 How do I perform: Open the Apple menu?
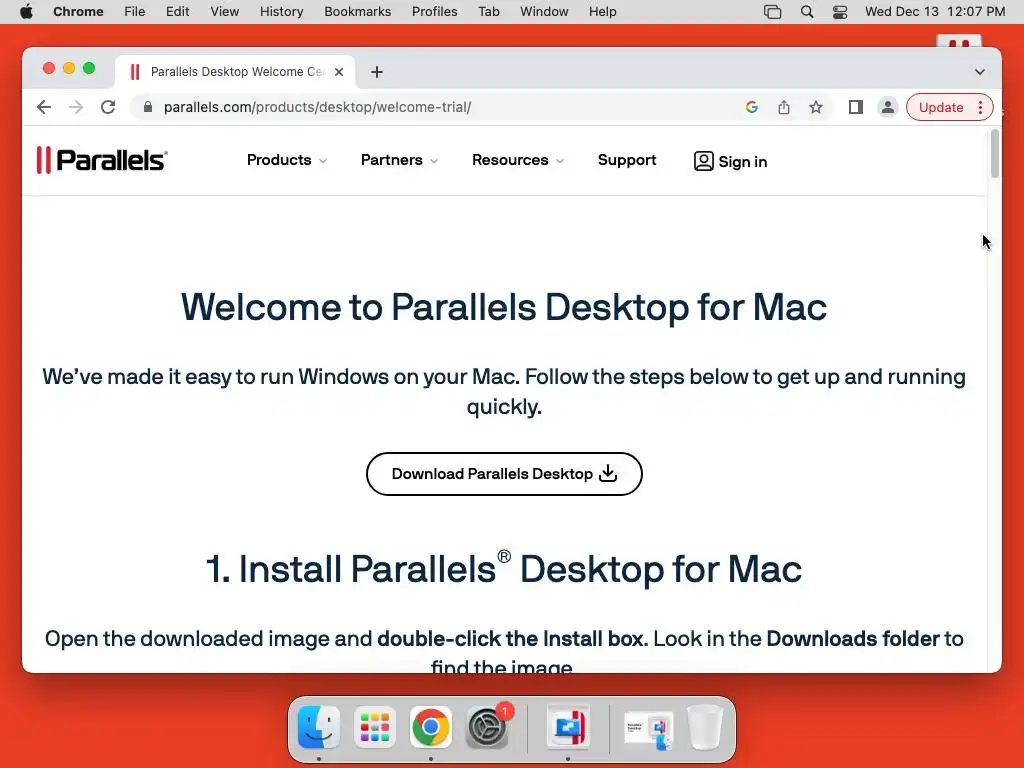tap(26, 12)
